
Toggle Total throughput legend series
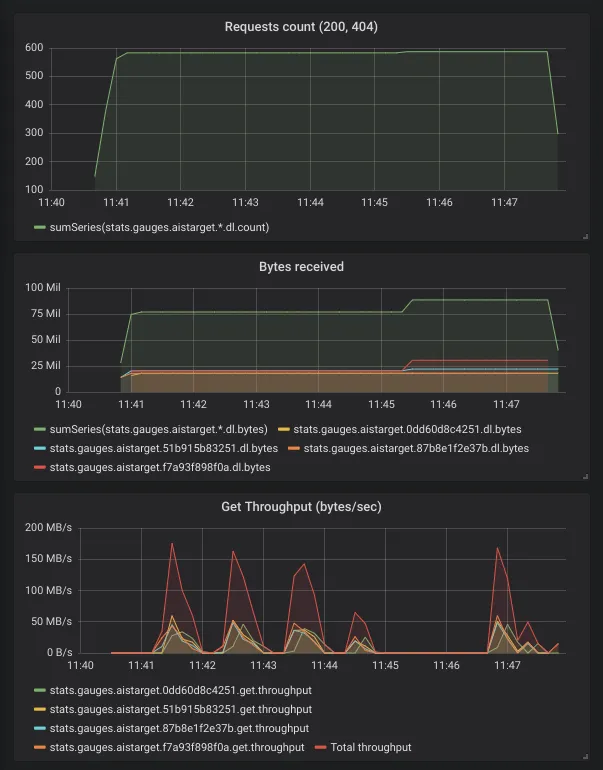coord(371,747)
